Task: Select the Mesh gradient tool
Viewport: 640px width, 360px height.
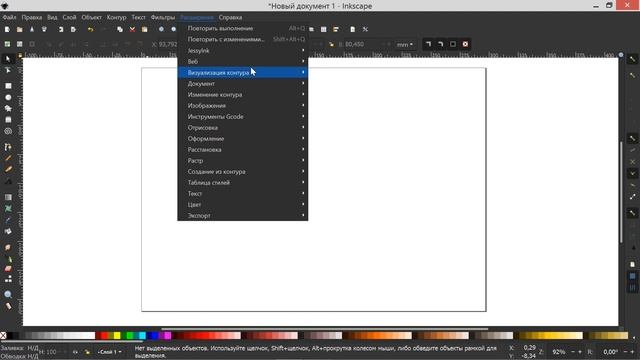Action: coord(8,209)
